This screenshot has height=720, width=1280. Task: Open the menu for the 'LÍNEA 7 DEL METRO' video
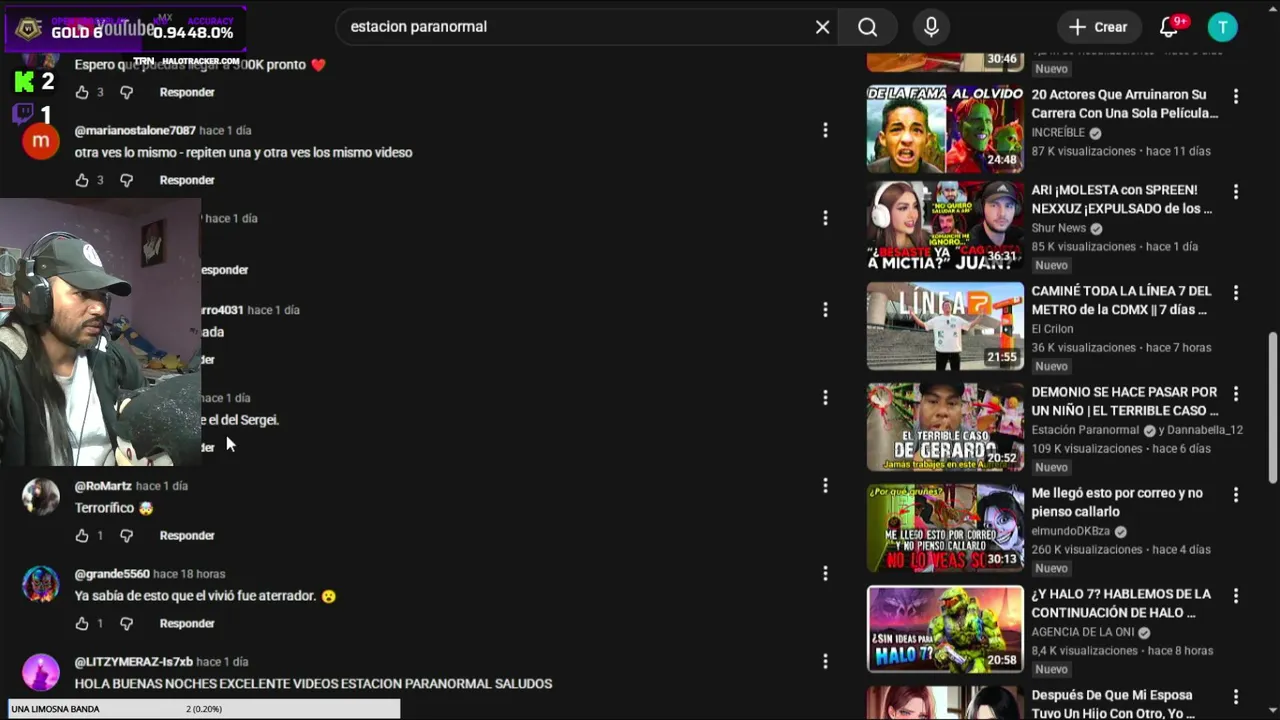point(1236,293)
